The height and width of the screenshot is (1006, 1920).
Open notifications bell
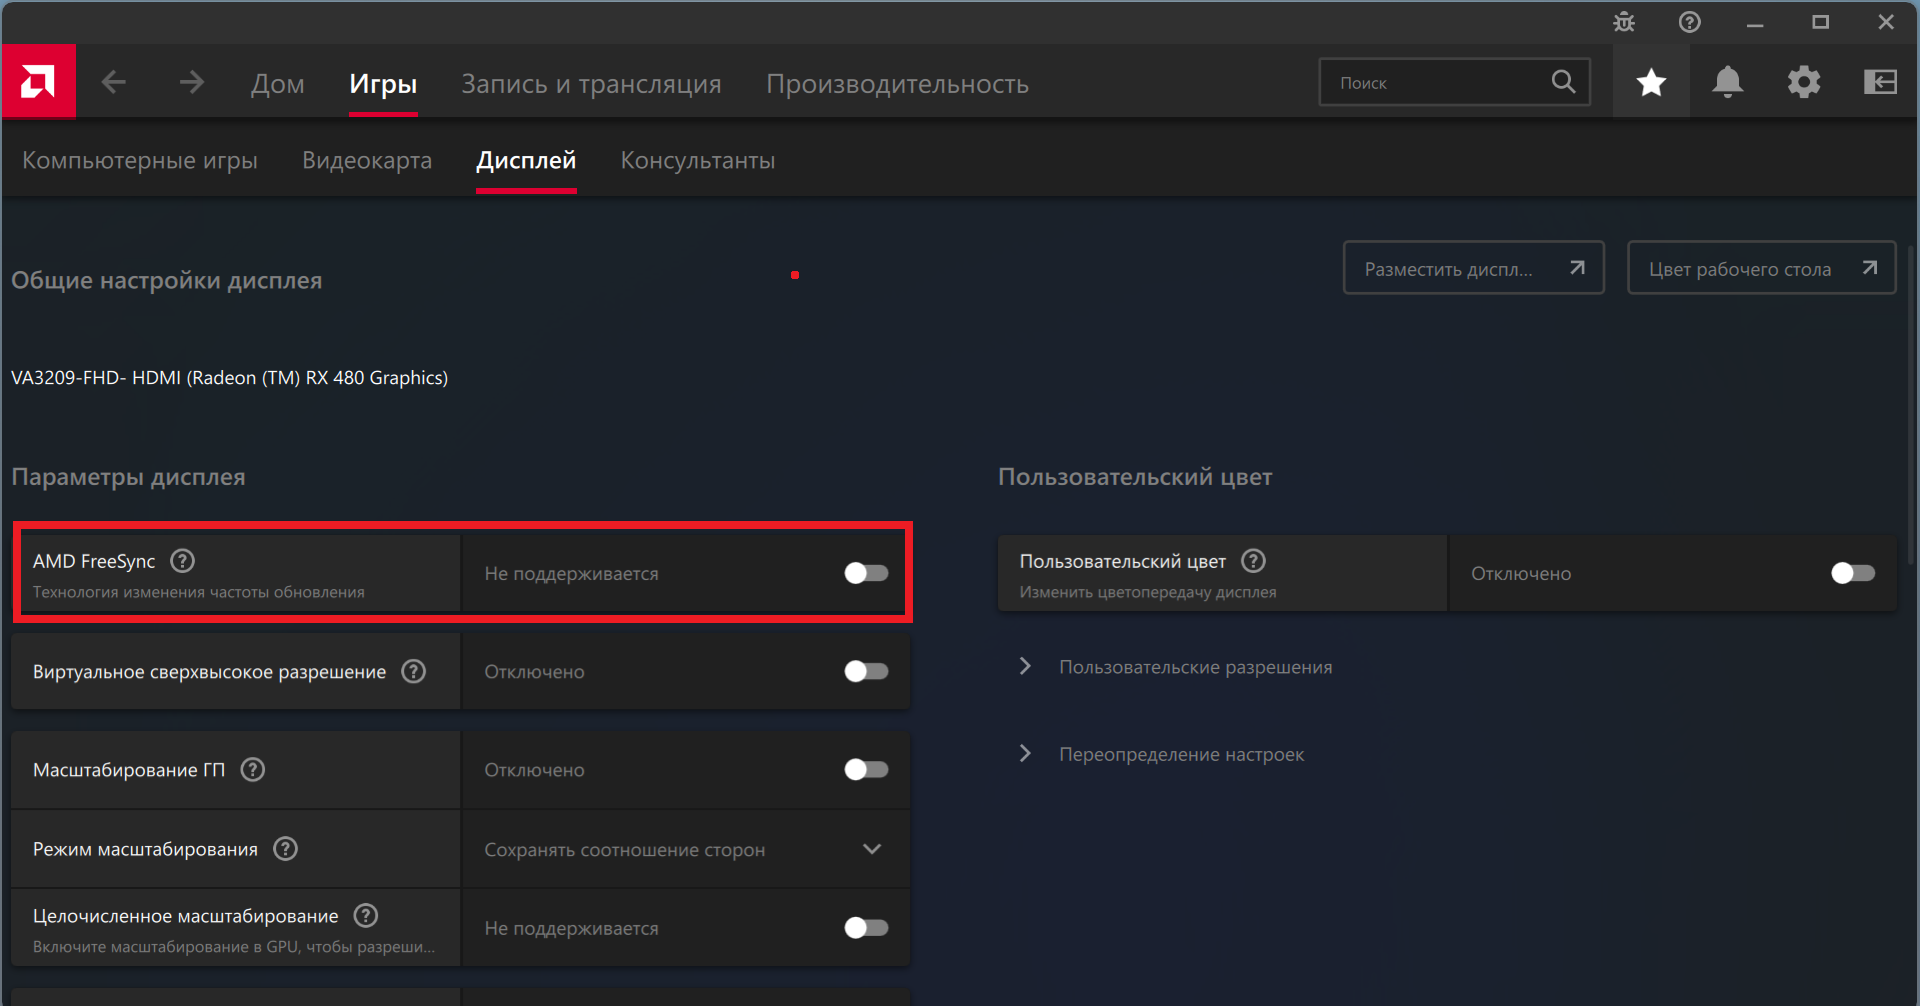[x=1727, y=82]
